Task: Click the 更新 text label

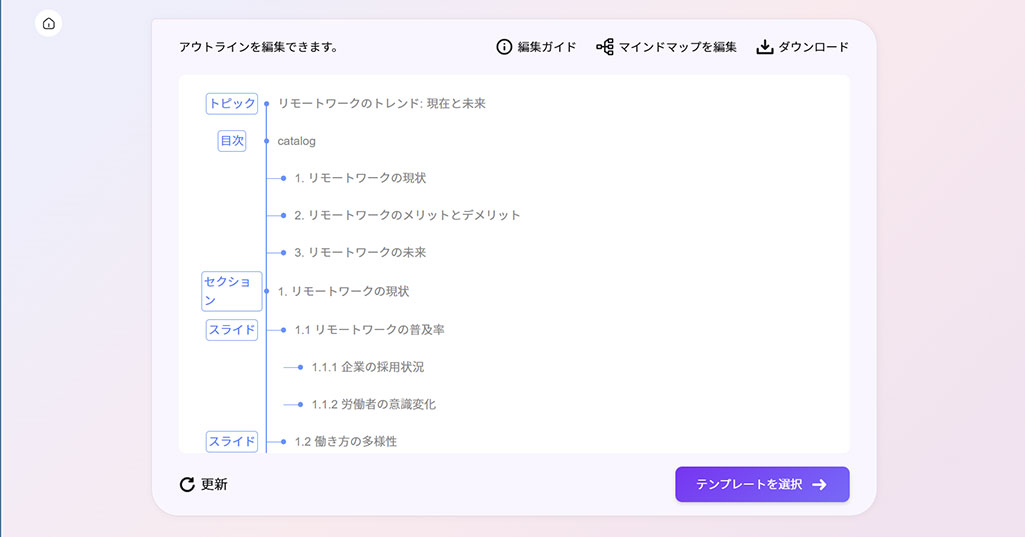Action: (214, 485)
